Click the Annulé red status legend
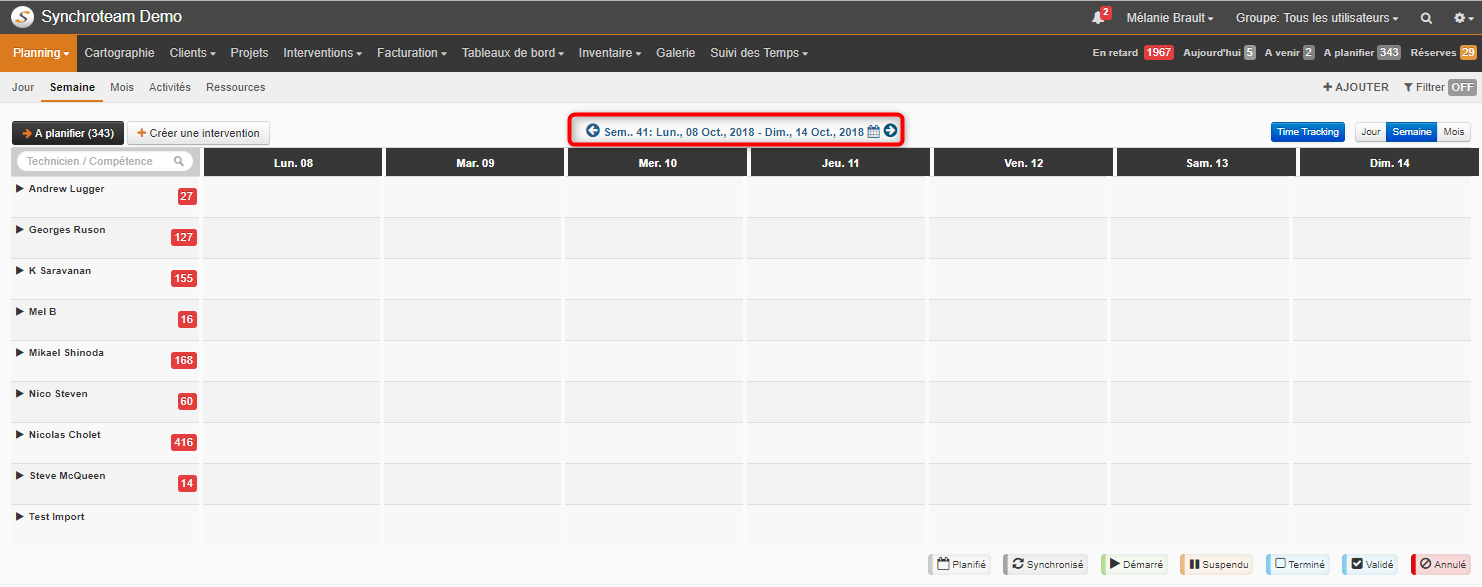1482x587 pixels. pos(1441,565)
